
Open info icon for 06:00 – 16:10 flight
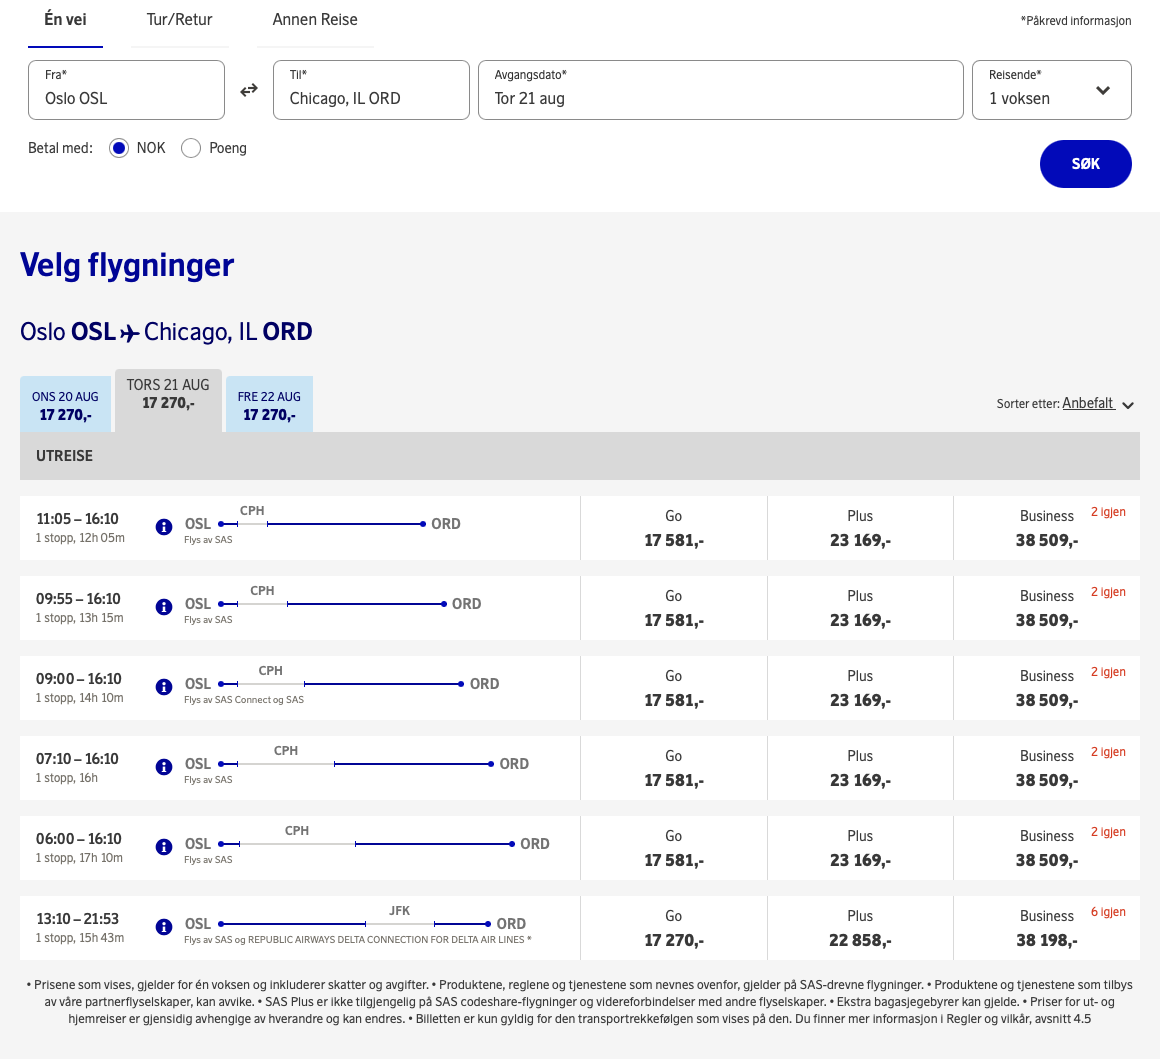pyautogui.click(x=163, y=847)
